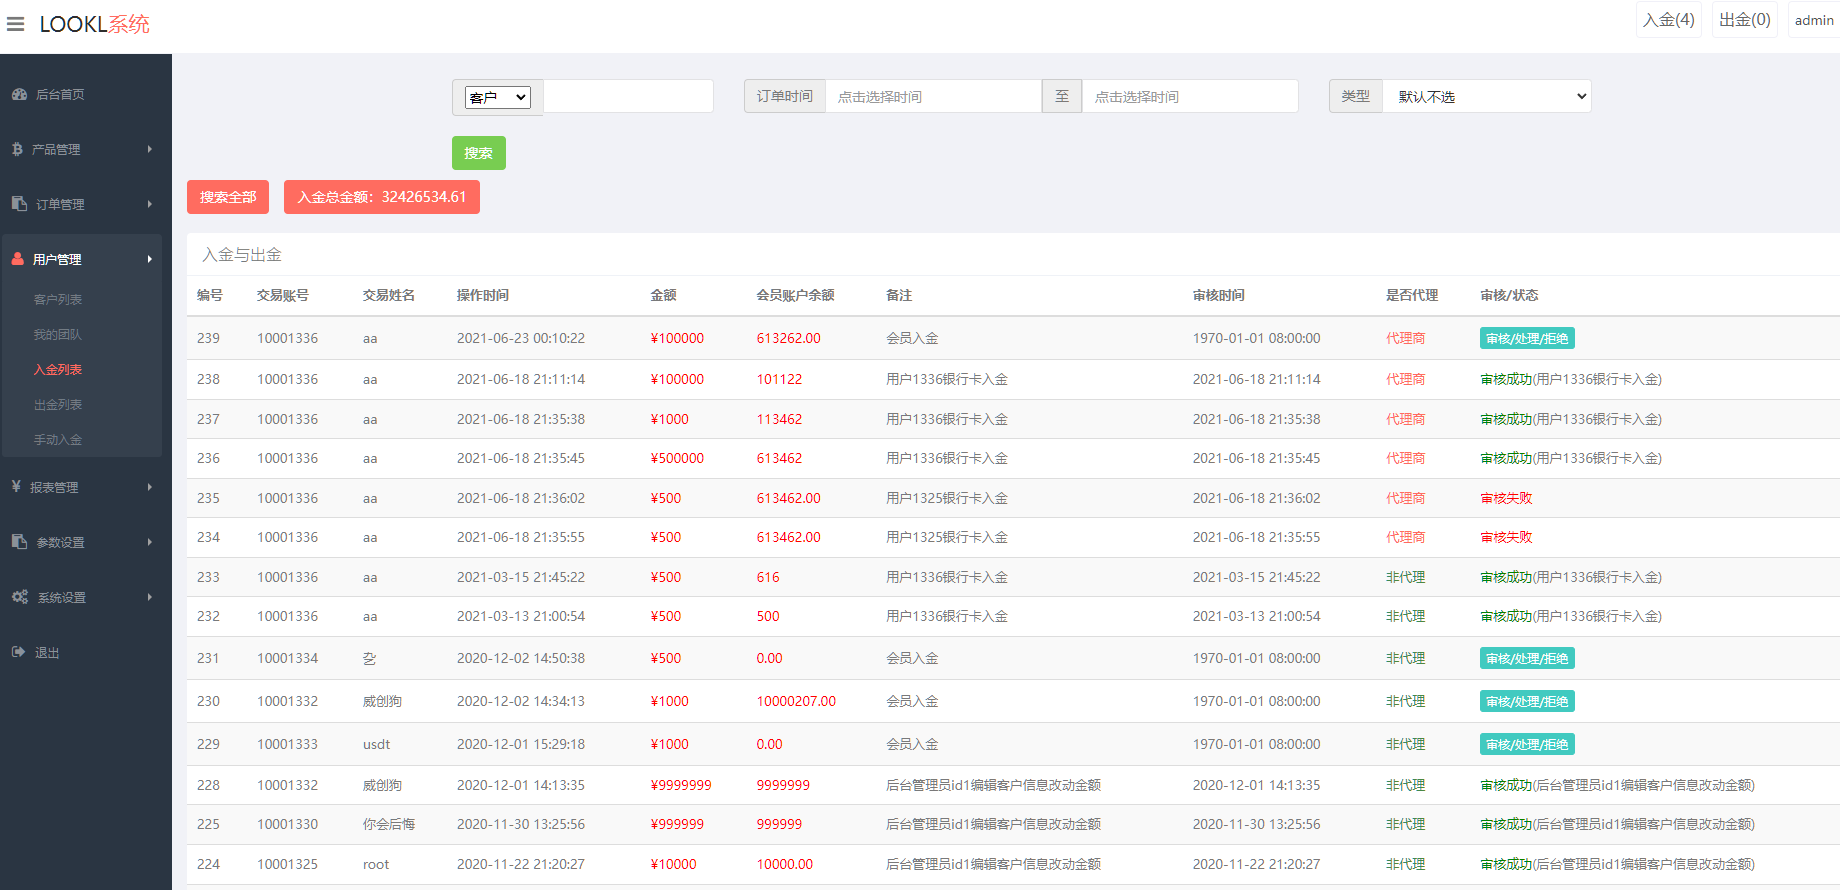Select 手动入金 in the sidebar

click(x=58, y=440)
